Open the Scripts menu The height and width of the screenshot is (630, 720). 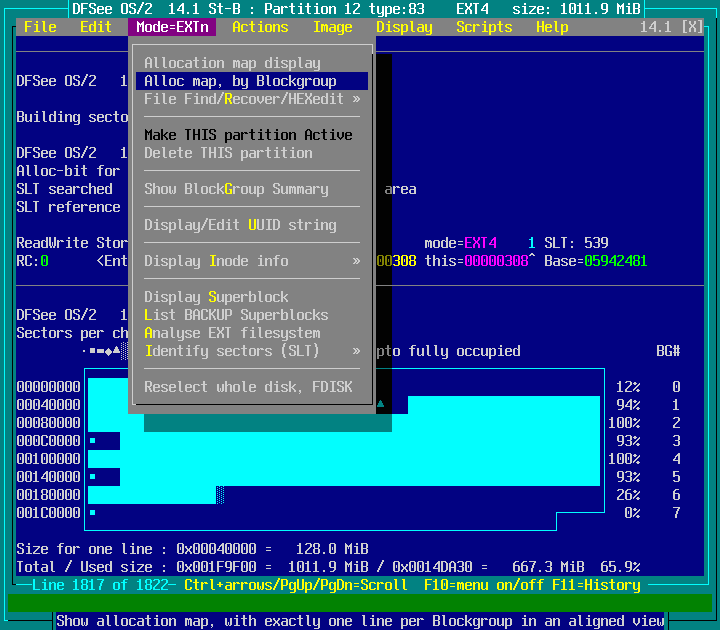point(484,27)
